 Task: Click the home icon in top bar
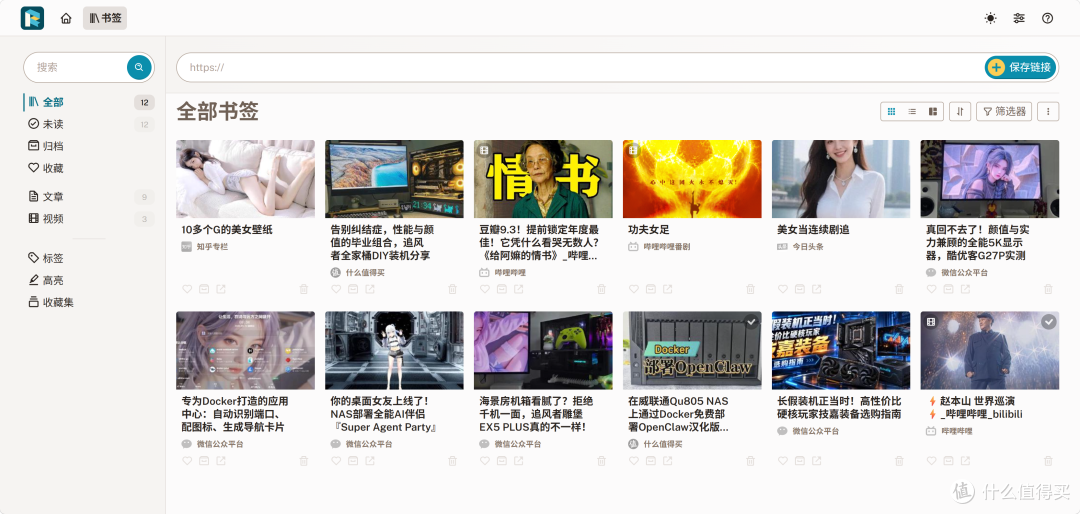pyautogui.click(x=66, y=19)
